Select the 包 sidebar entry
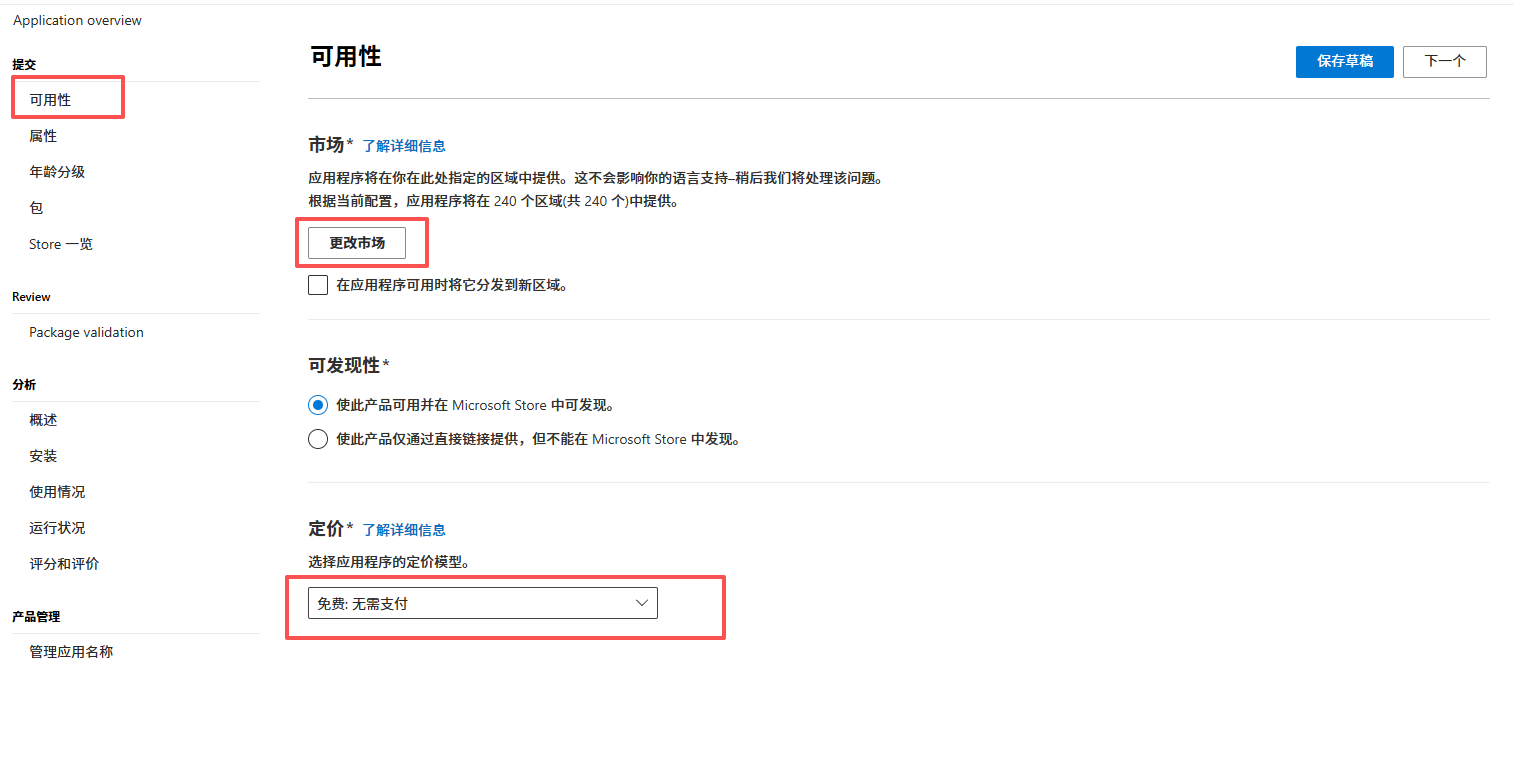 click(36, 208)
